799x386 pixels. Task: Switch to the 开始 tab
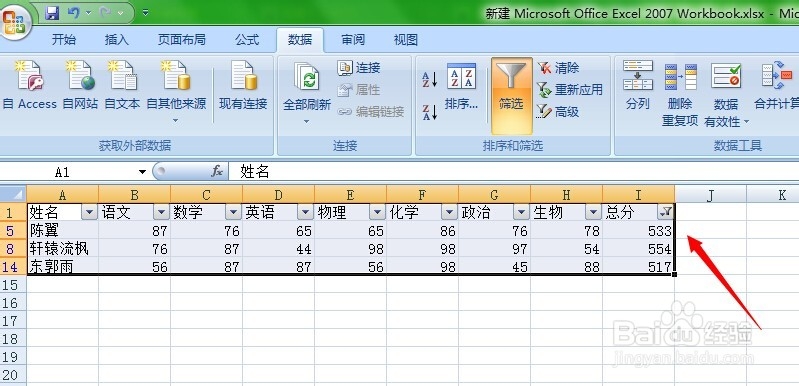pyautogui.click(x=64, y=40)
